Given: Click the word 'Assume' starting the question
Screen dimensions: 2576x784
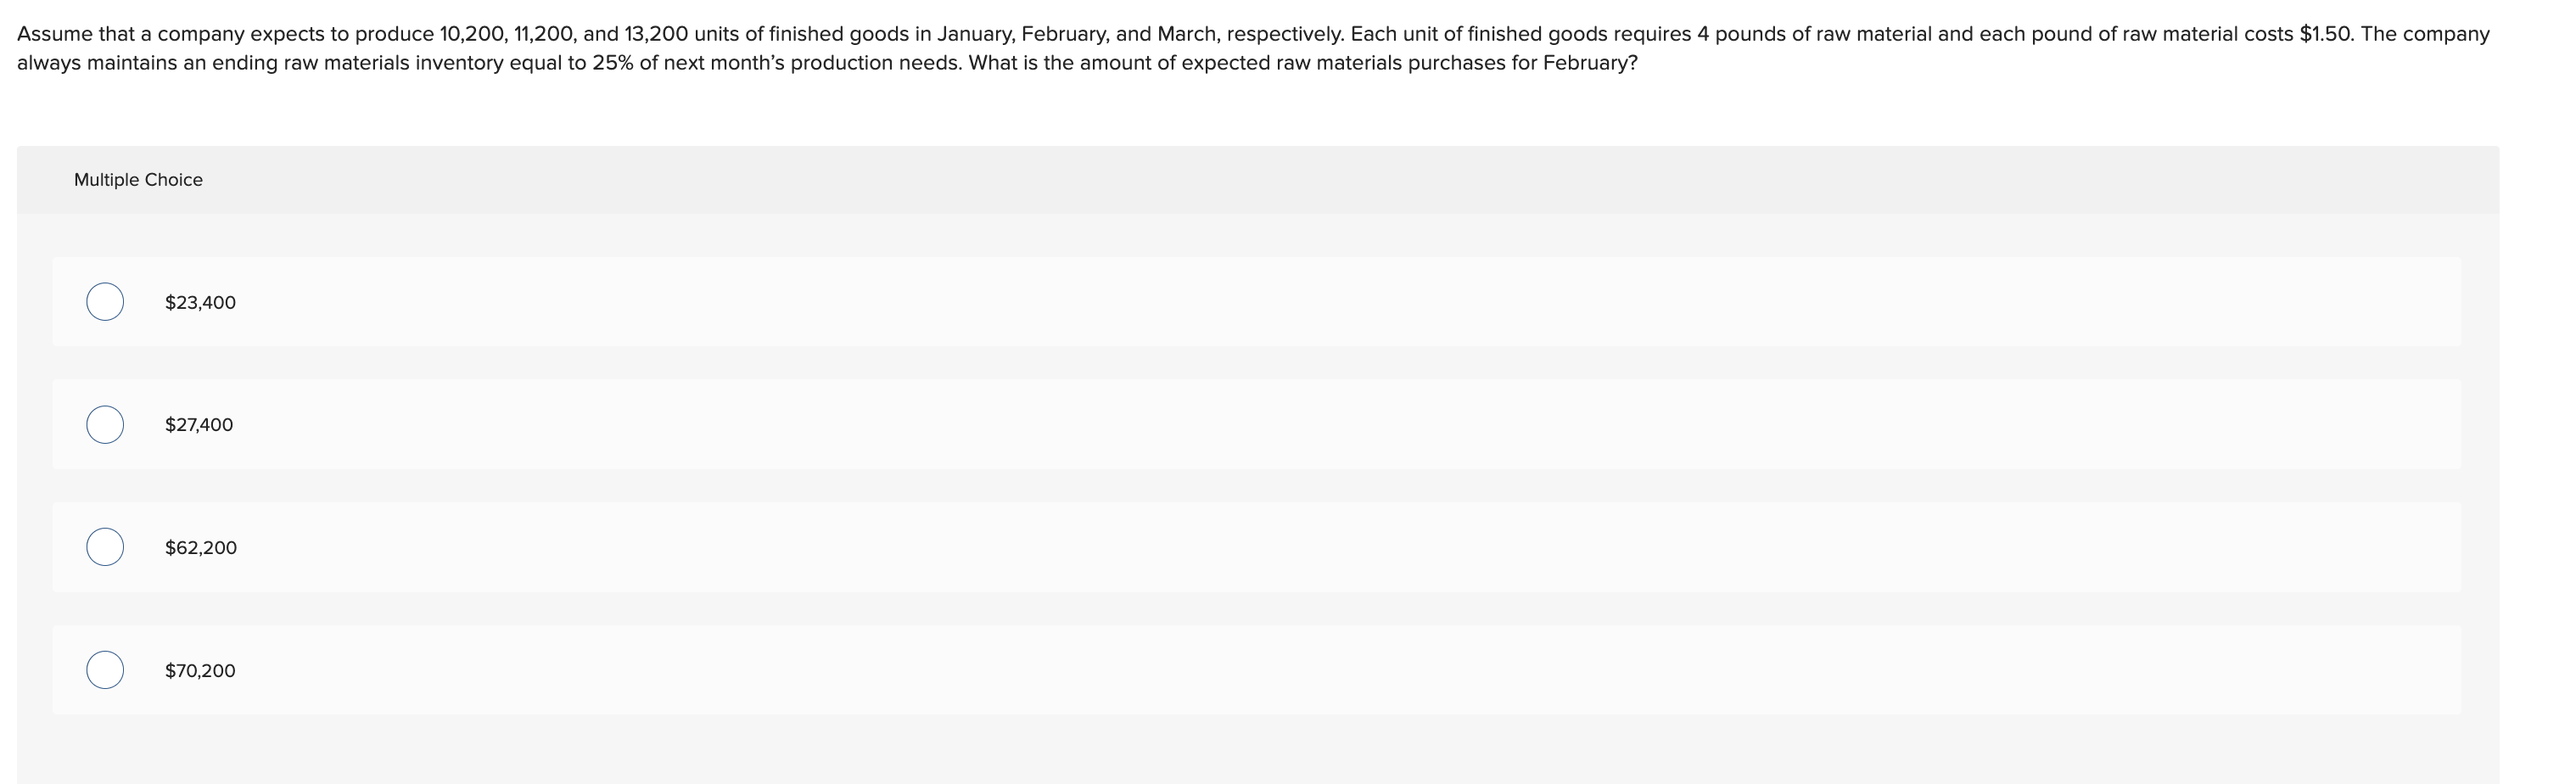Looking at the screenshot, I should (x=55, y=34).
